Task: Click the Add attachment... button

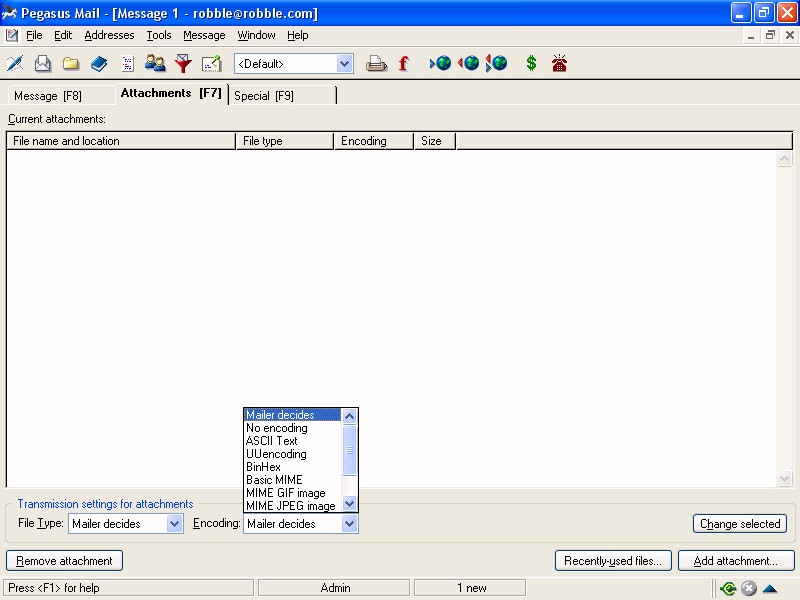Action: click(736, 561)
